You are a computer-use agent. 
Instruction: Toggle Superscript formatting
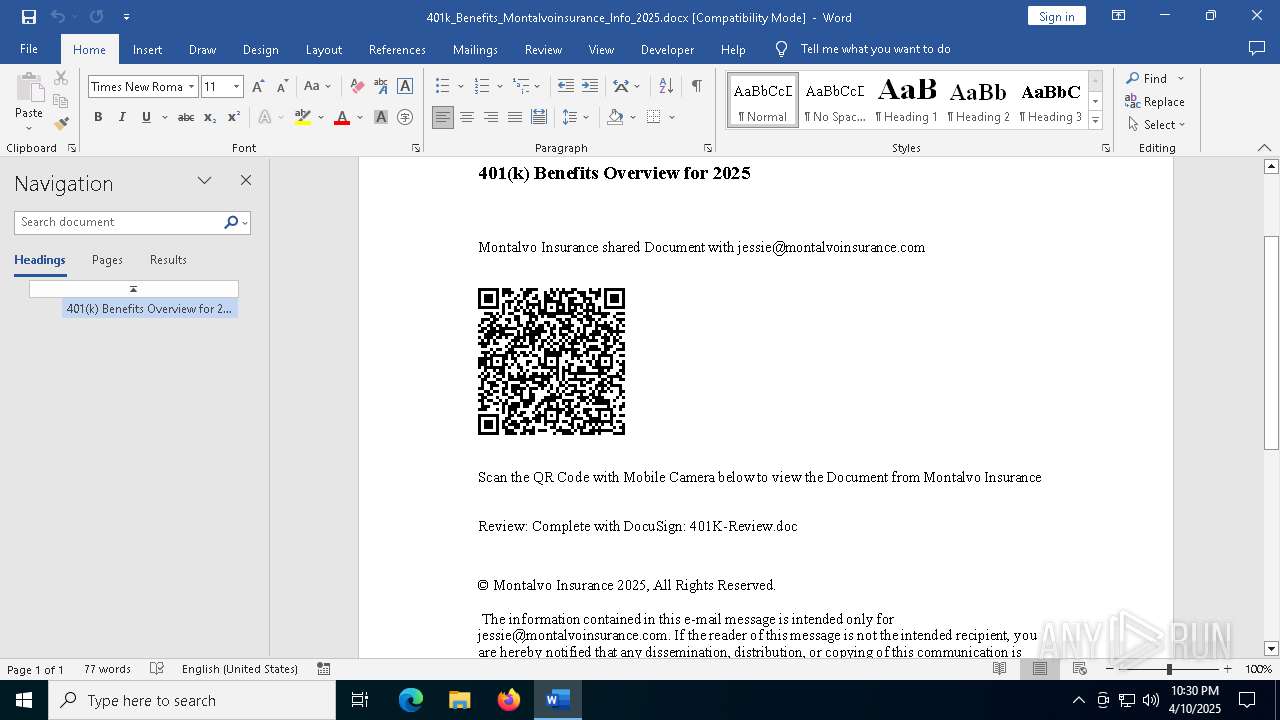[x=234, y=117]
